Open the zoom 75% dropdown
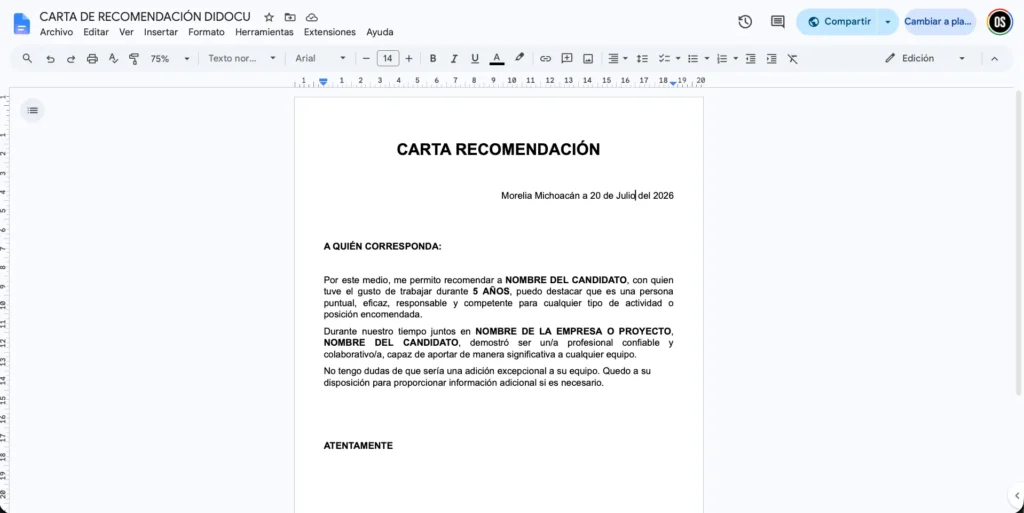This screenshot has width=1024, height=513. point(169,59)
